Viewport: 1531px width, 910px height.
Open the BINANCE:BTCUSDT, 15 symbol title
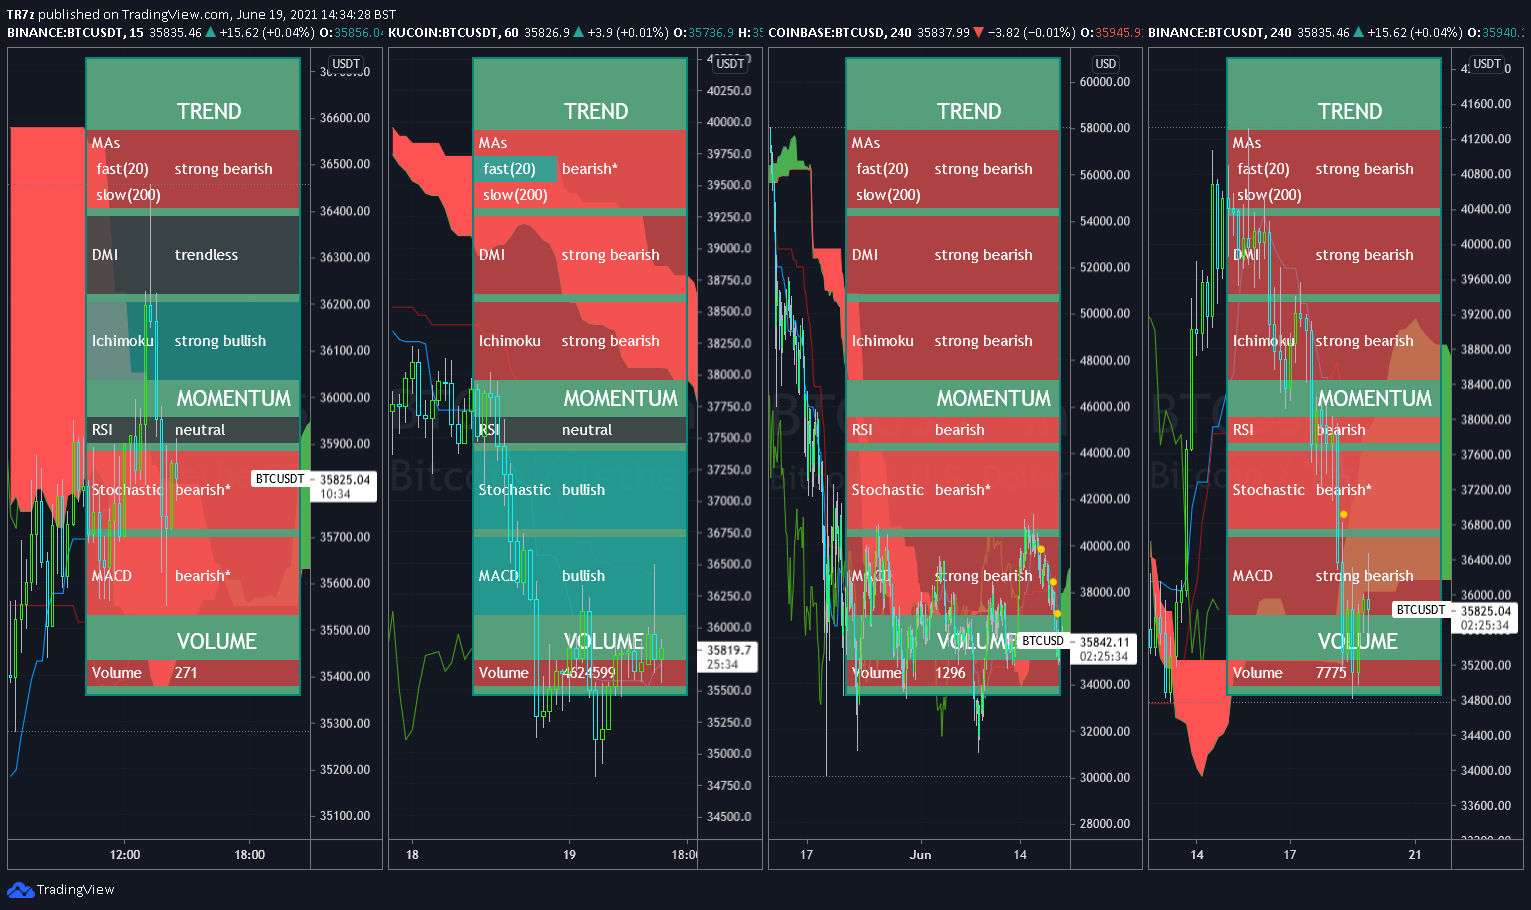point(75,33)
